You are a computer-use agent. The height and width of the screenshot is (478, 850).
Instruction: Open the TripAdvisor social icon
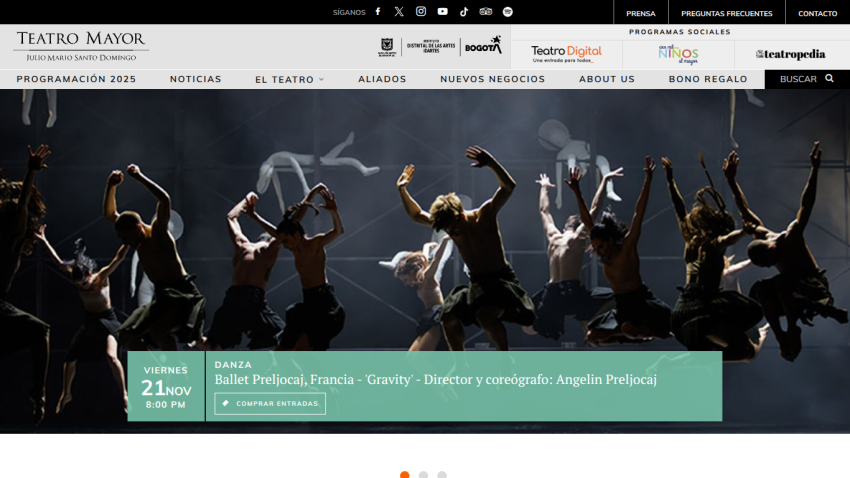(x=486, y=11)
